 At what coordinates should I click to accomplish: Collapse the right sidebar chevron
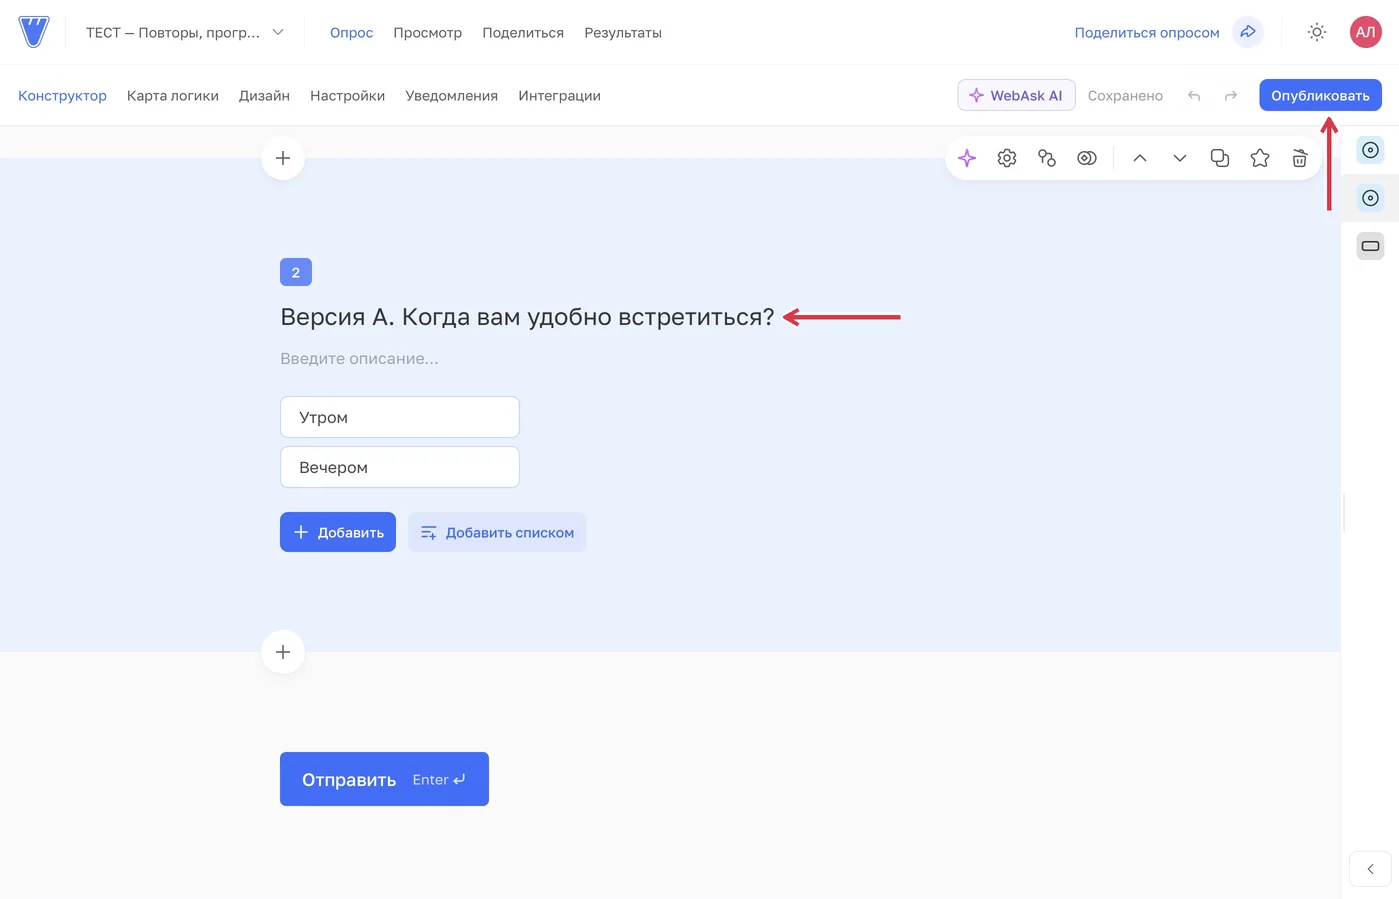pos(1370,869)
